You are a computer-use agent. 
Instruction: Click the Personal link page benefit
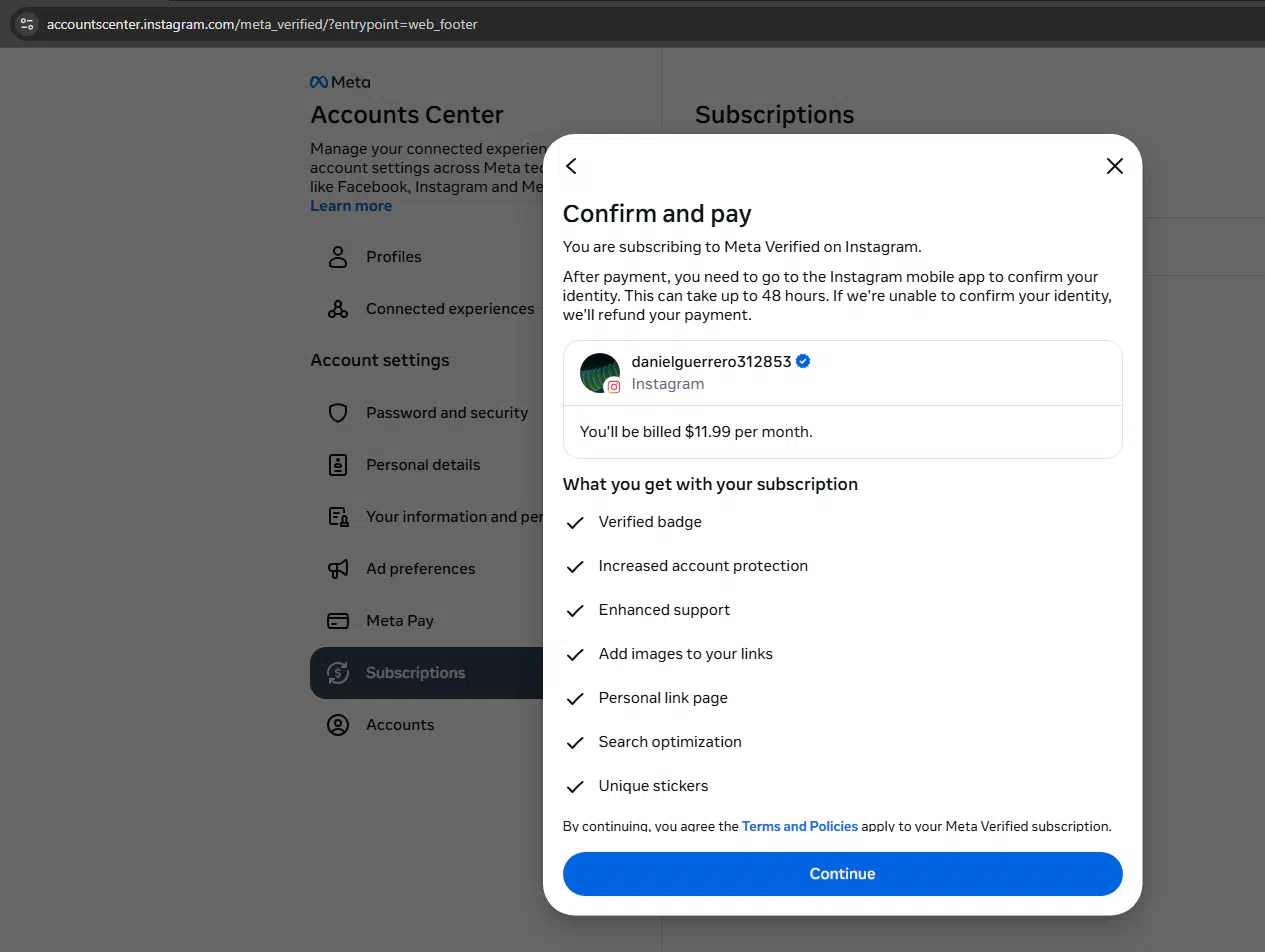(663, 698)
